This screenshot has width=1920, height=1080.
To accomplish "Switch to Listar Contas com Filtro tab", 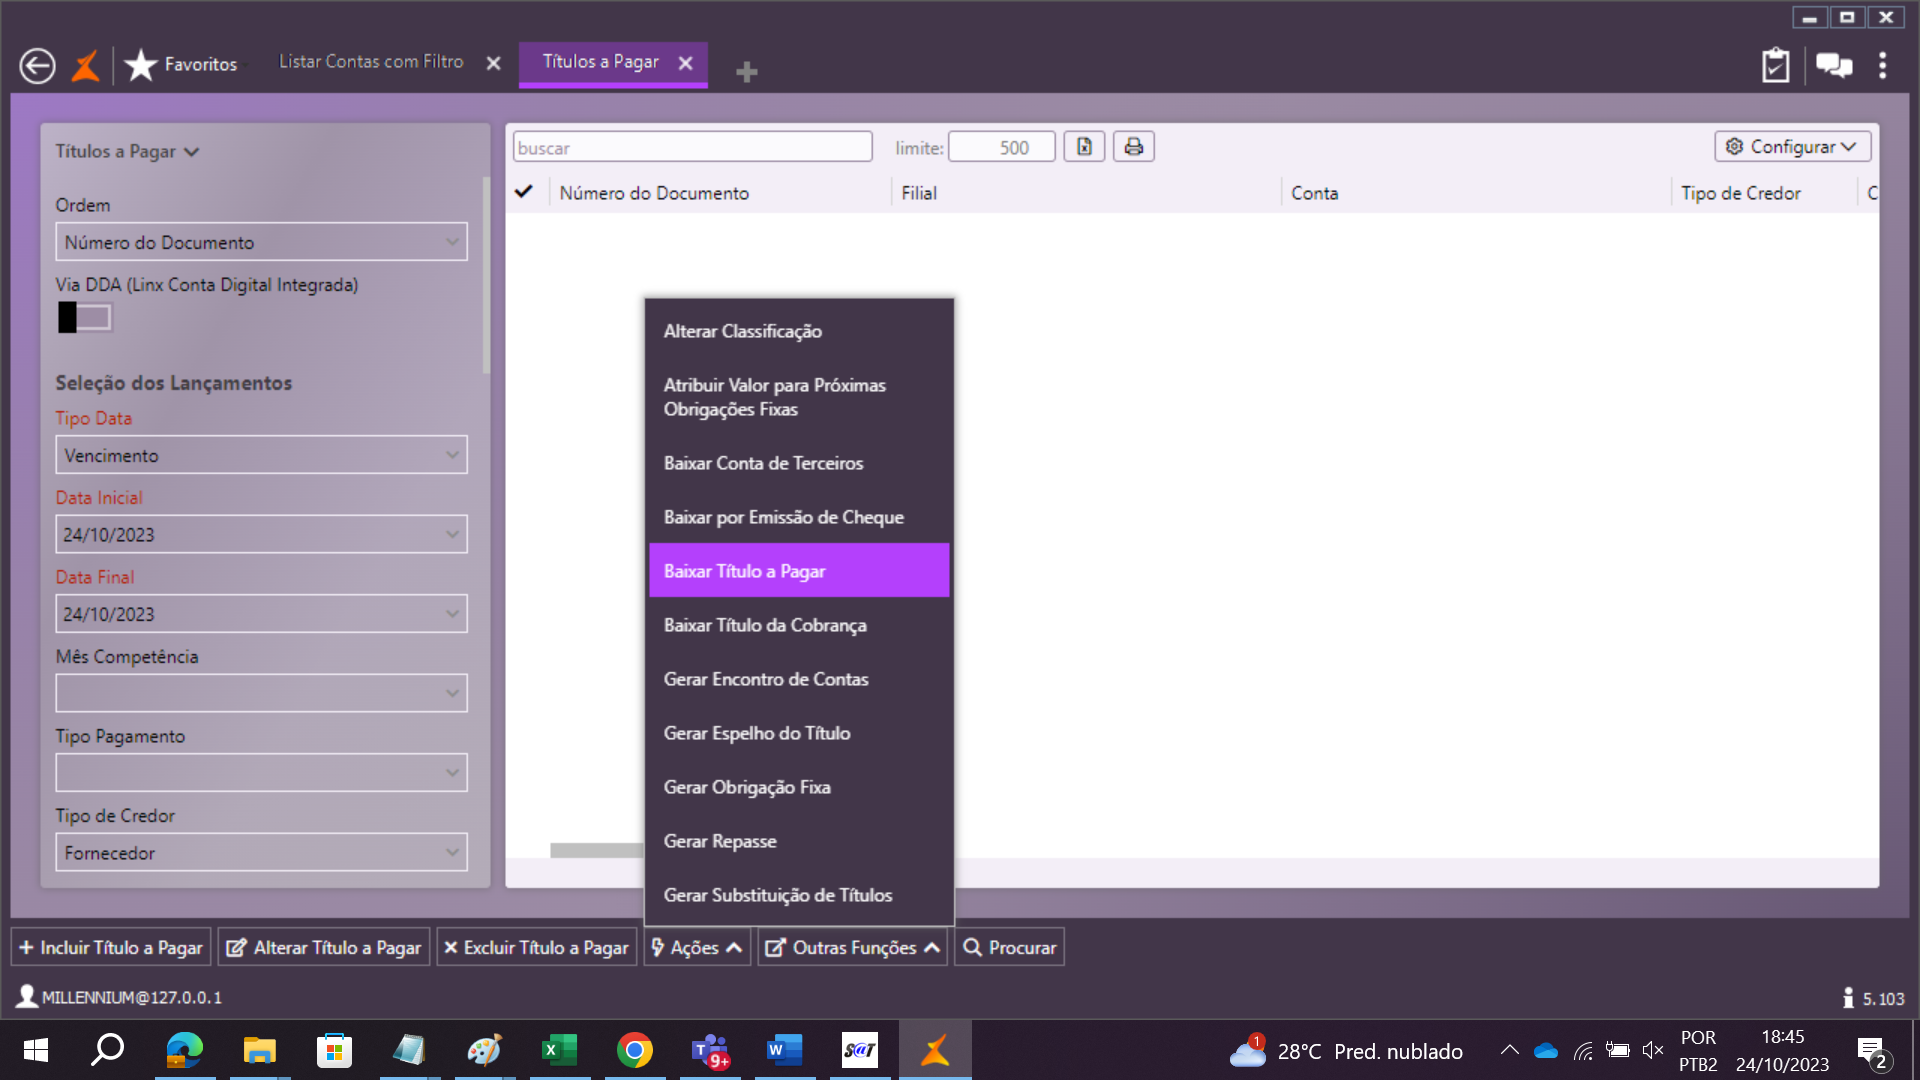I will click(x=371, y=62).
